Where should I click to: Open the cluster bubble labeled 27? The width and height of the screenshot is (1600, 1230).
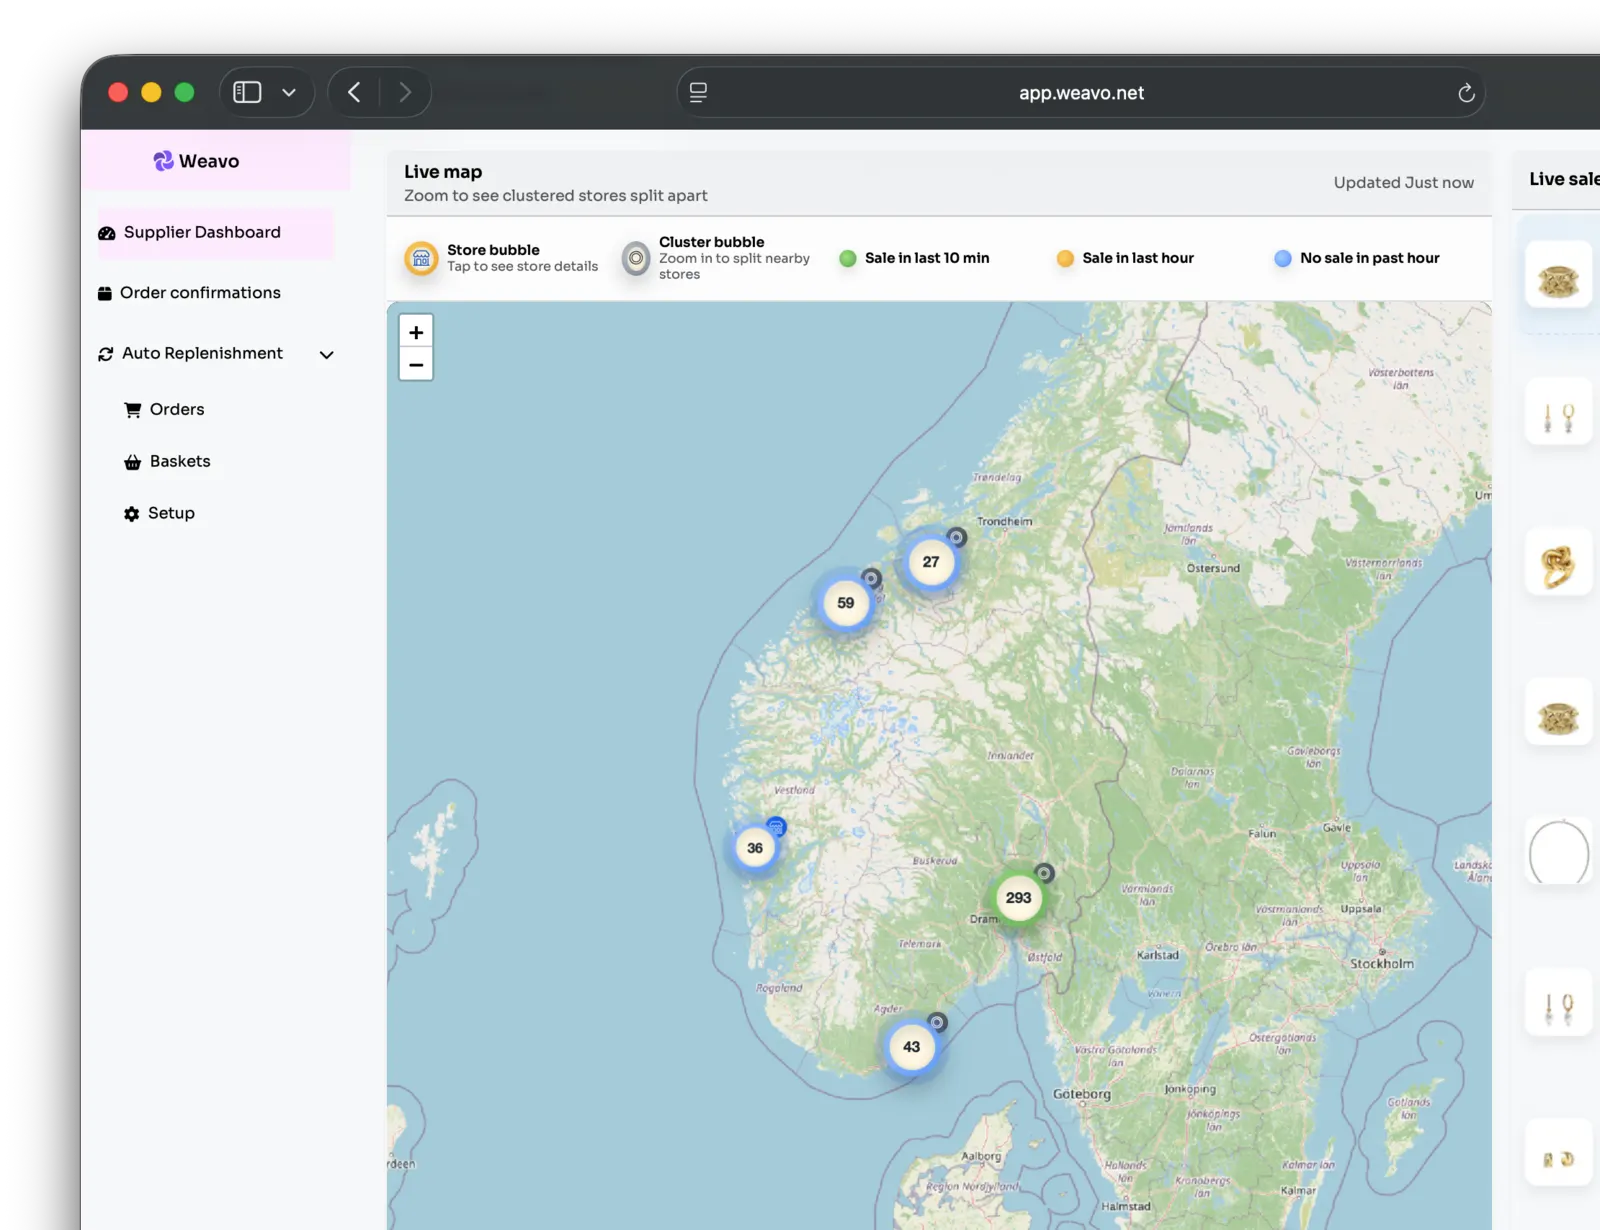pos(931,562)
